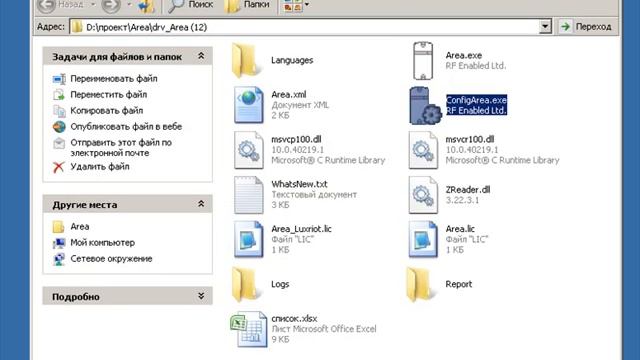Click the Копировать файл link
640x360 pixels.
(107, 111)
